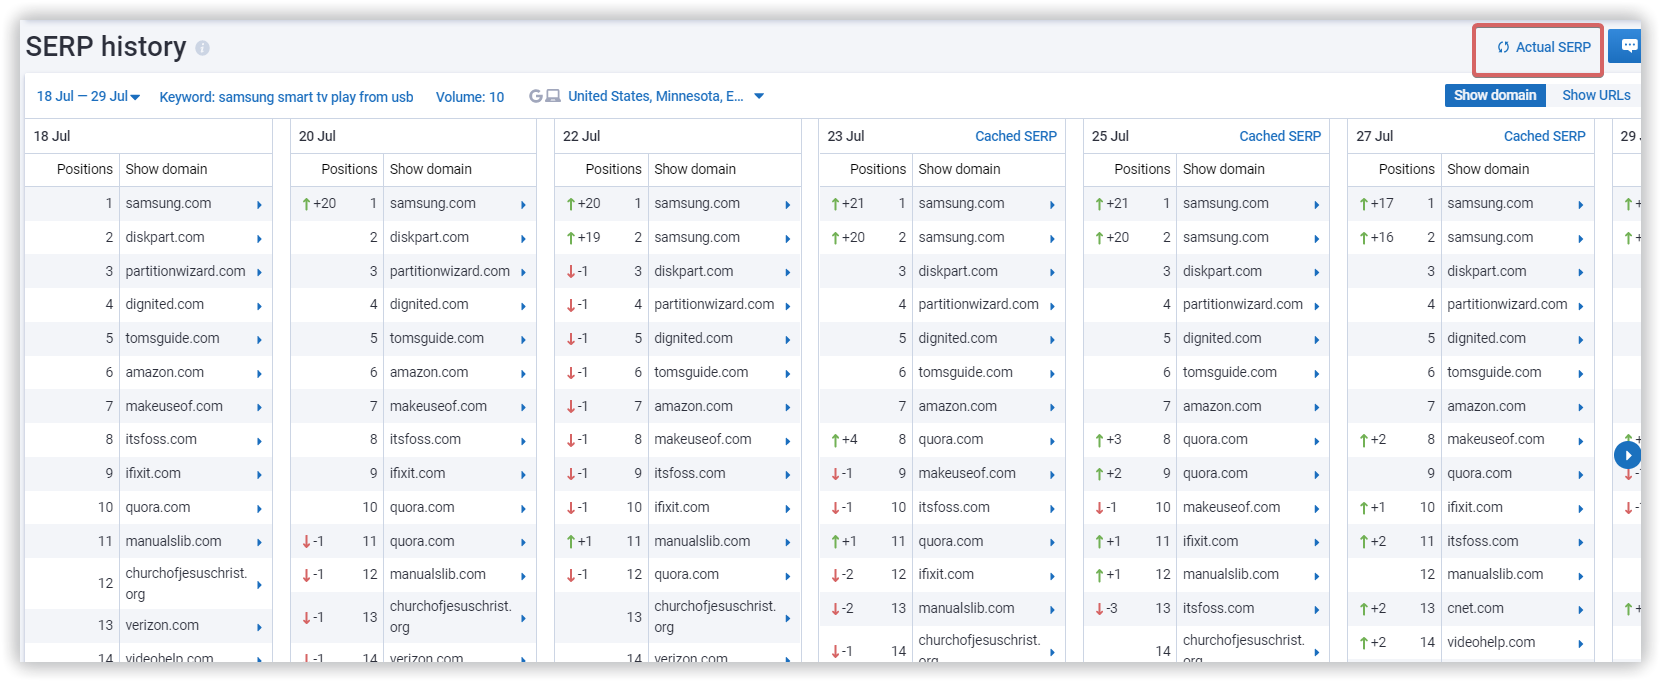Click quora.com arrow in 18 Jul column

click(x=259, y=509)
